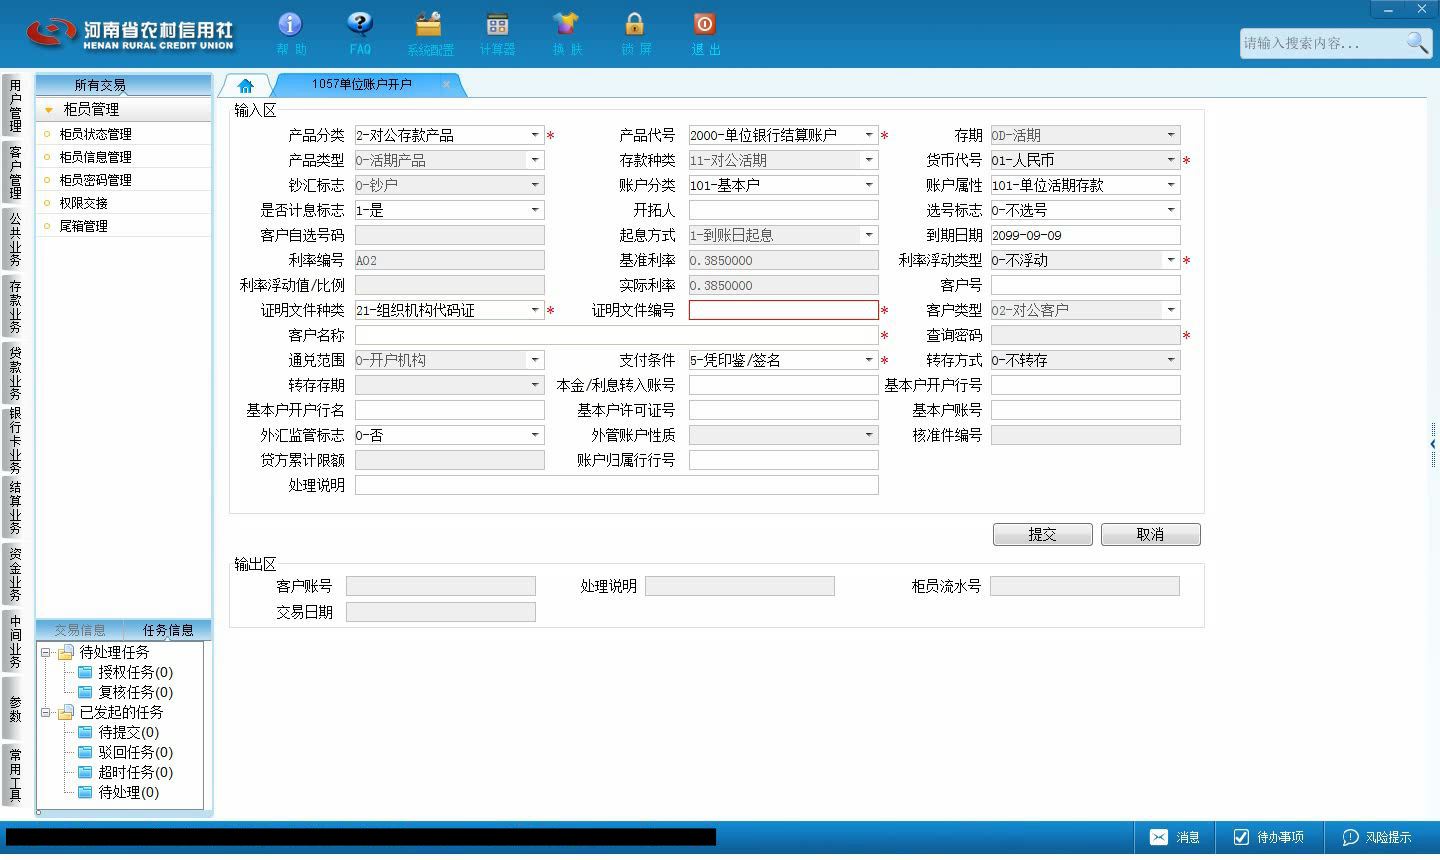Screen dimensions: 1440x860
Task: Focus the 客户名称 input field
Action: pos(616,335)
